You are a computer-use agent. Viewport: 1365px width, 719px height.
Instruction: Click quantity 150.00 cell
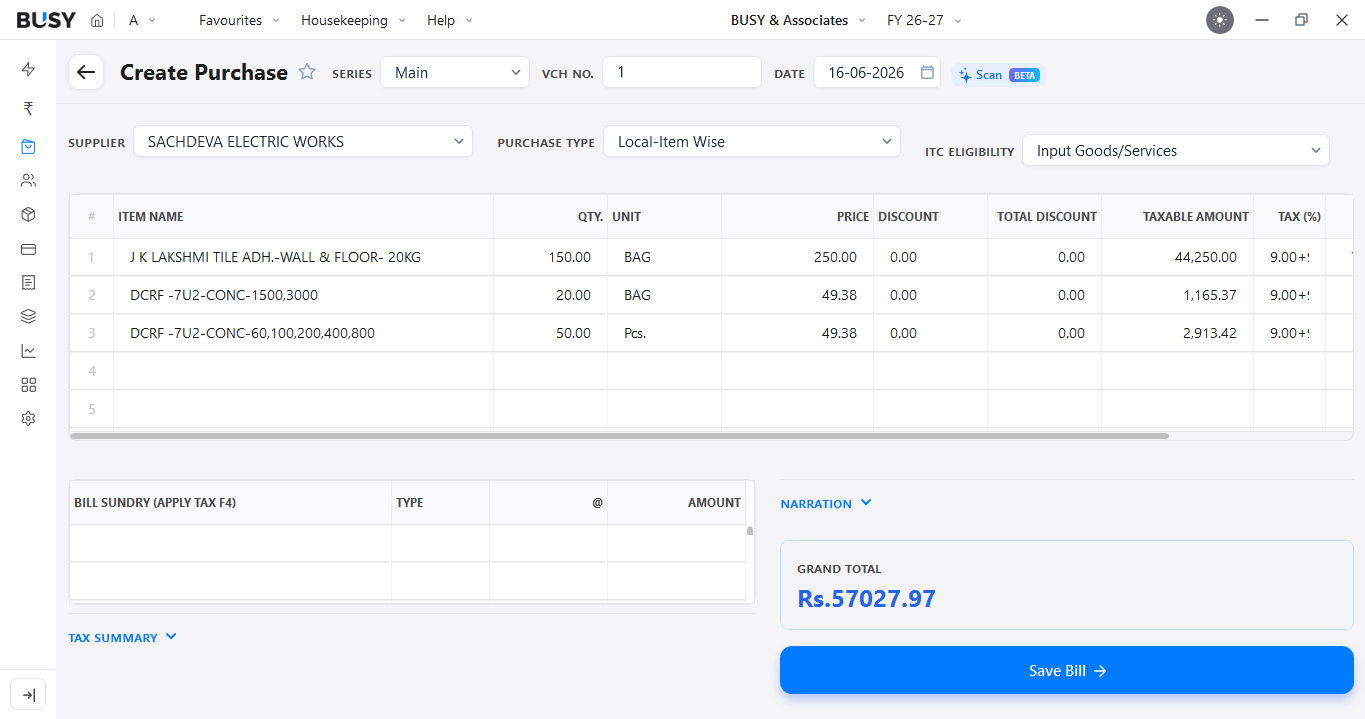[550, 257]
